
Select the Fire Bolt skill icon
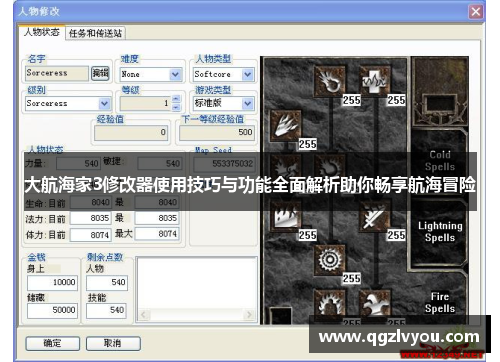[329, 81]
